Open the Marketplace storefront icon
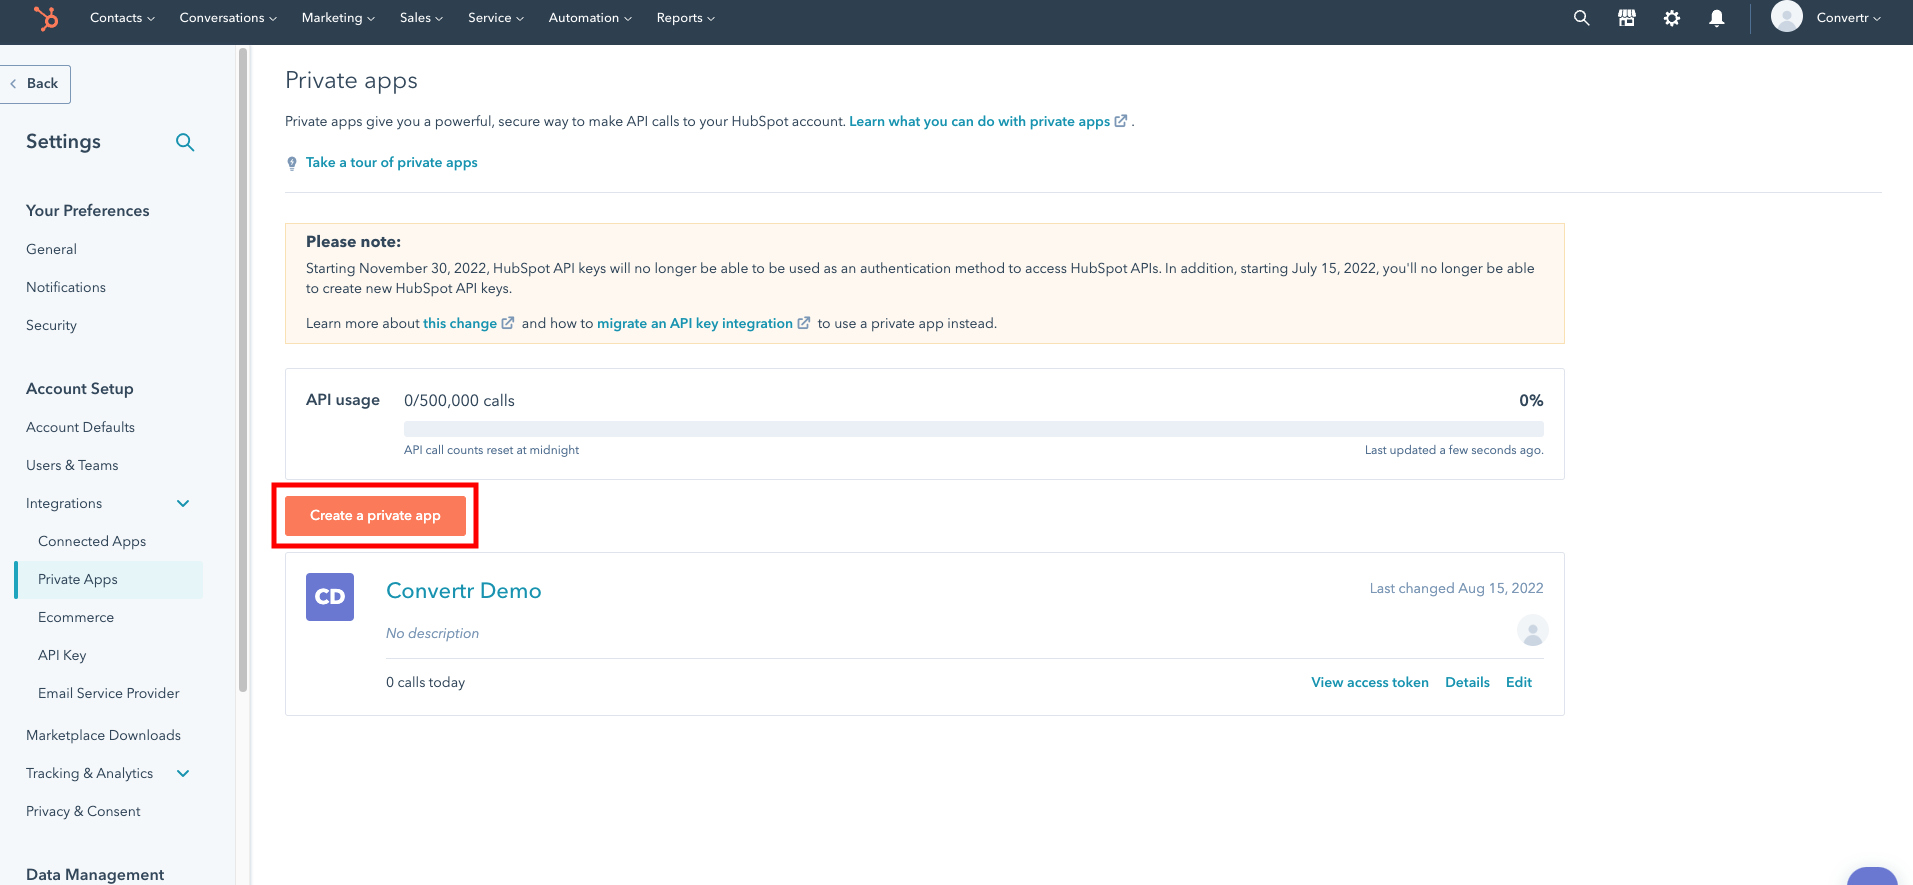This screenshot has width=1913, height=885. coord(1627,18)
